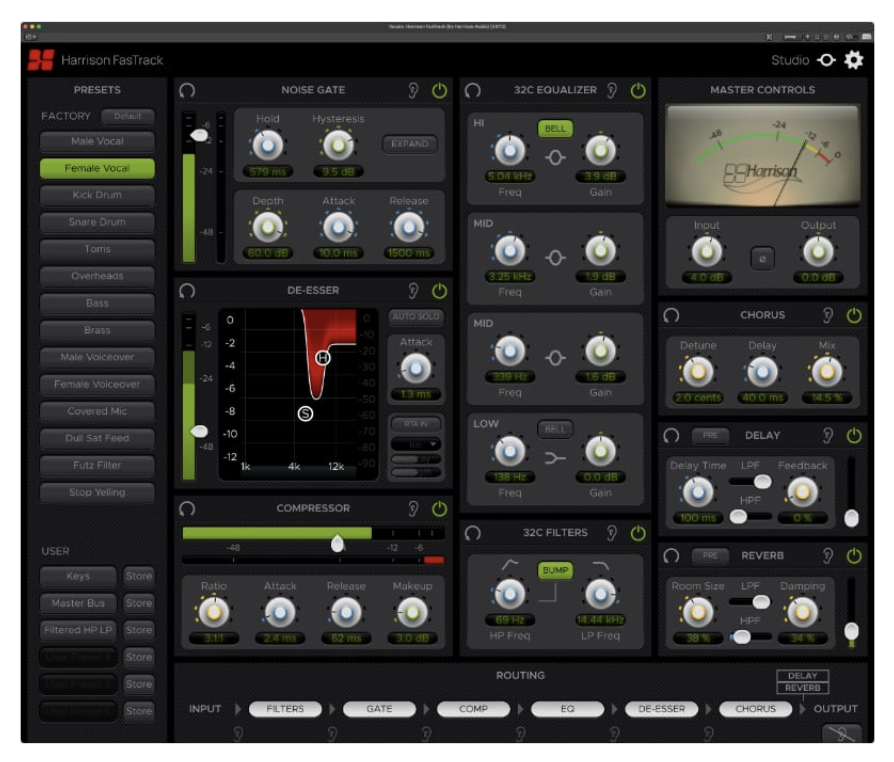Screen dimensions: 894x762
Task: Select the Female Vocal preset
Action: pos(97,168)
